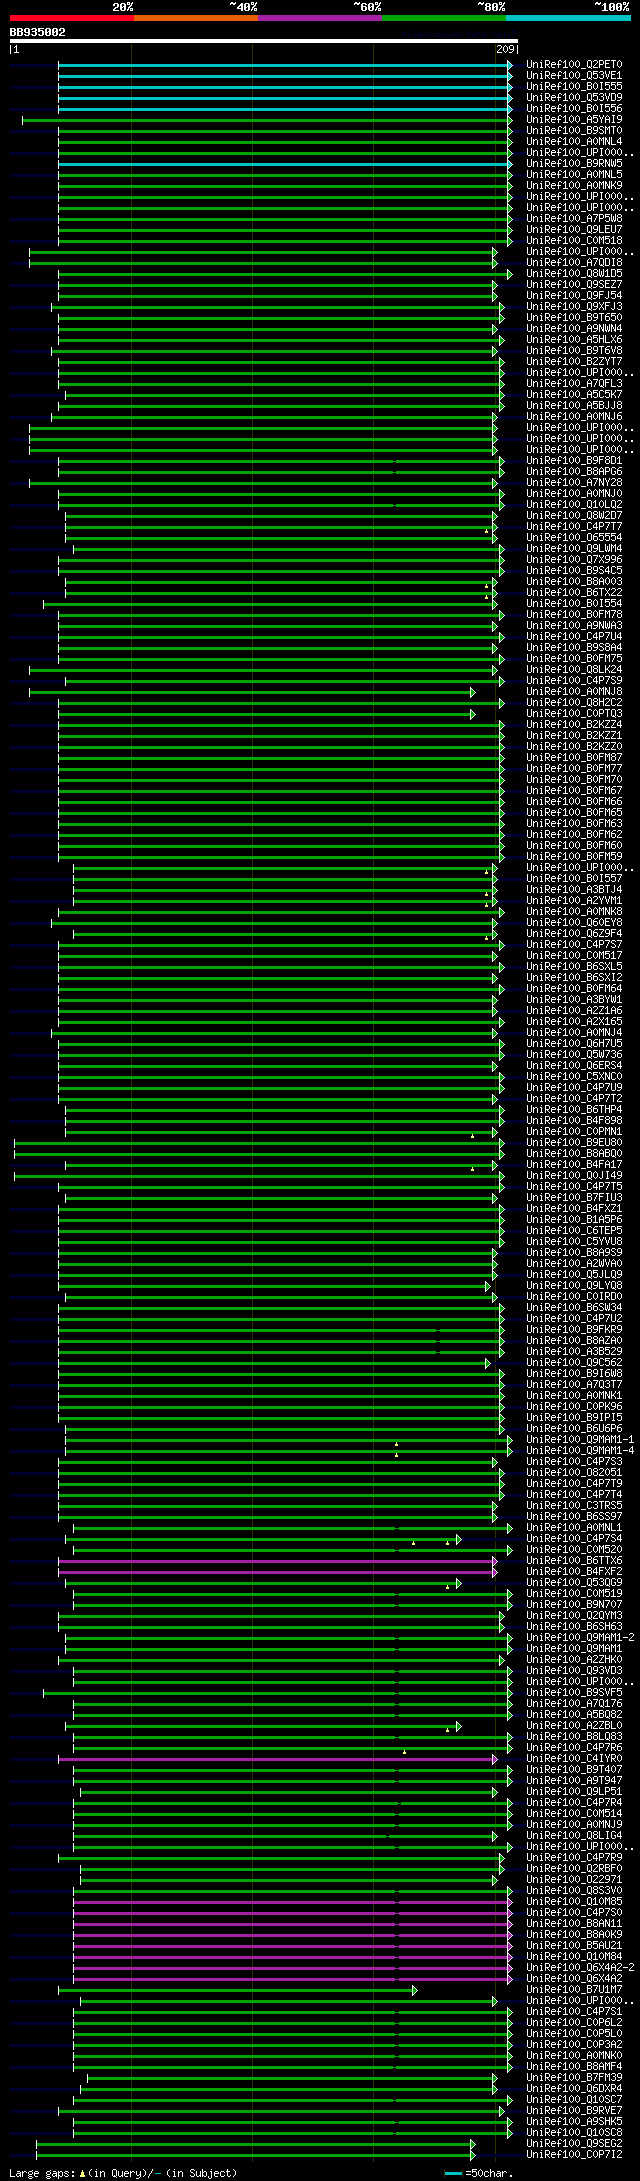The width and height of the screenshot is (640, 2181).
Task: Select hit UniRef100_B4FXF2
Action: click(x=574, y=1572)
